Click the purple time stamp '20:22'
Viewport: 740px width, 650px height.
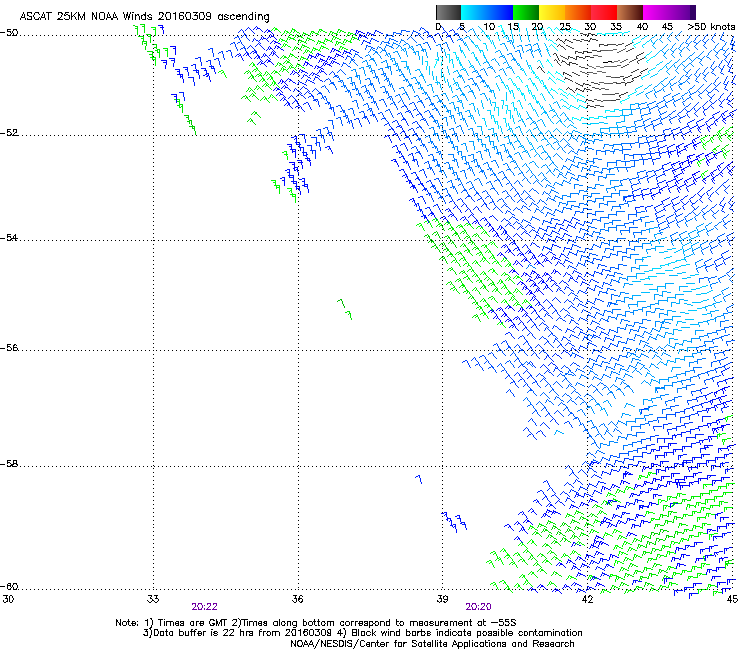(204, 607)
